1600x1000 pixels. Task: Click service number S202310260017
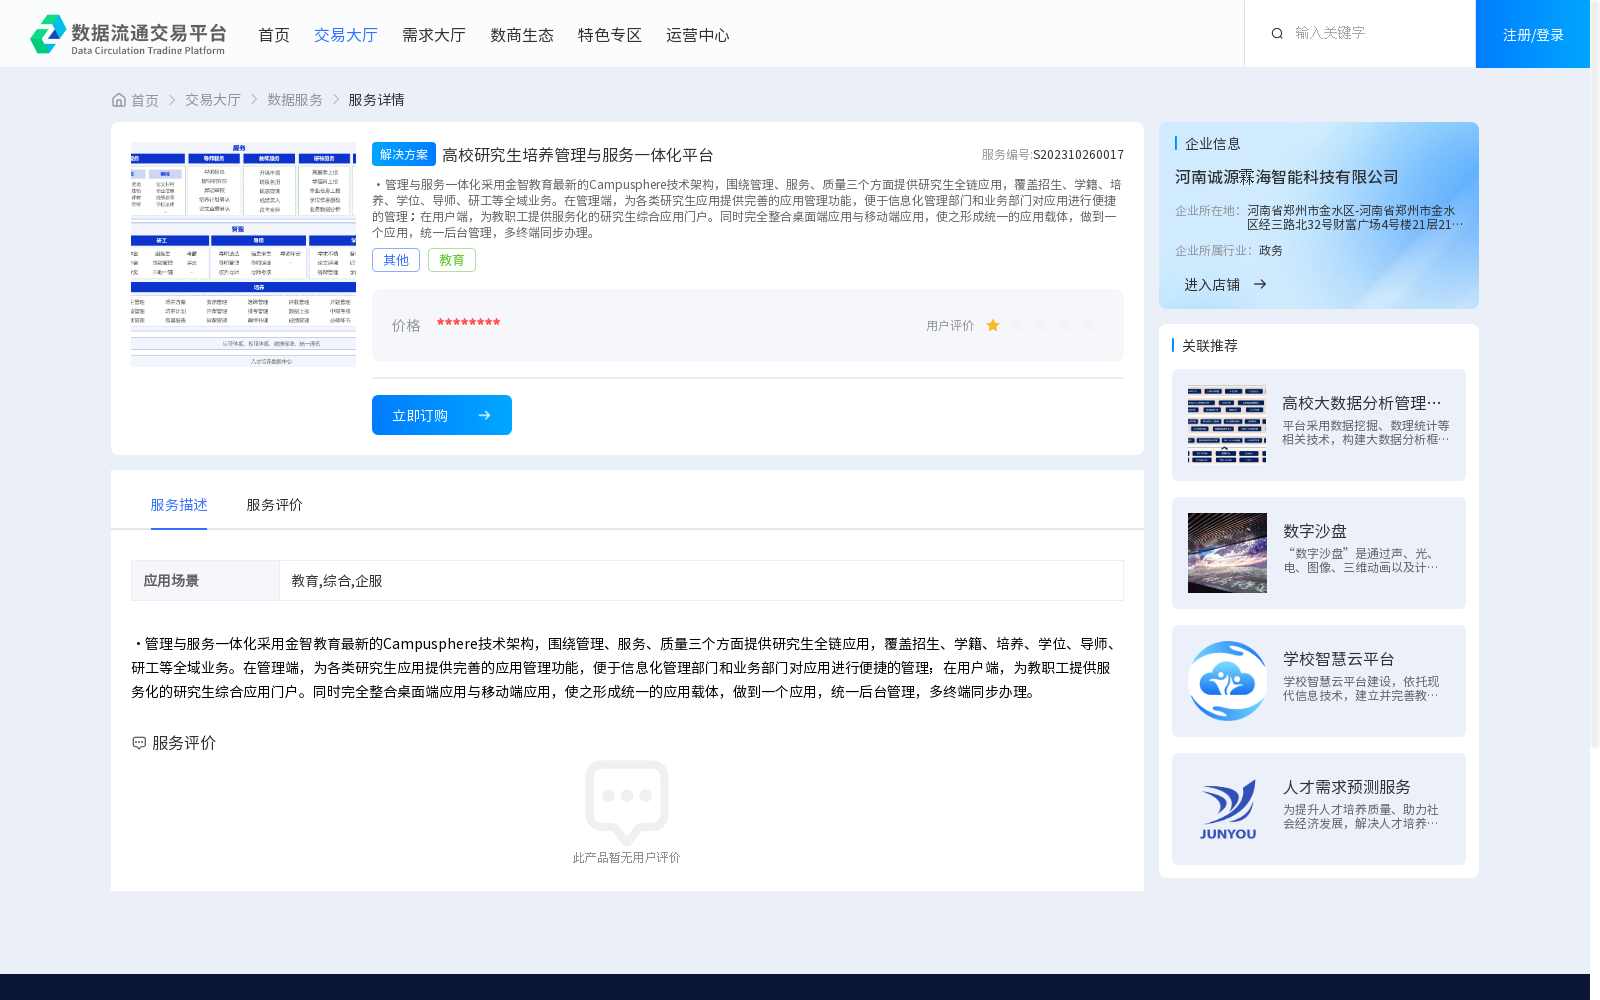pyautogui.click(x=1078, y=155)
